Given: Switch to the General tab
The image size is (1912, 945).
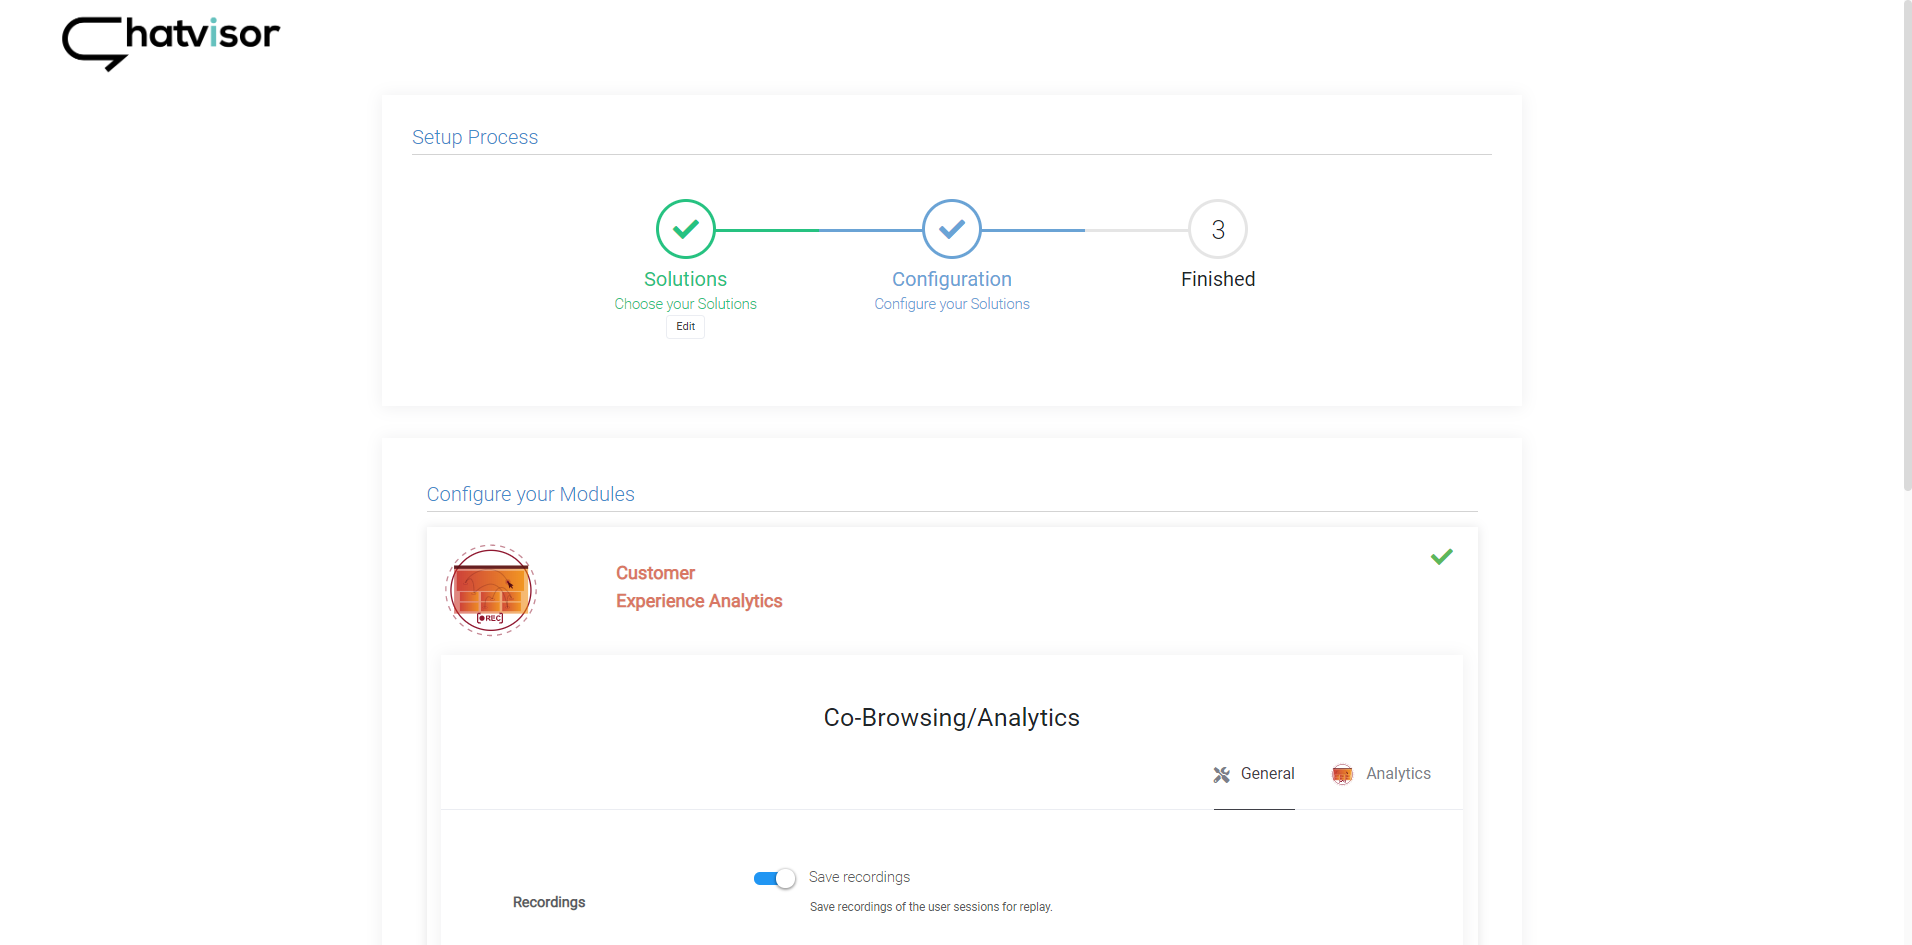Looking at the screenshot, I should point(1254,774).
